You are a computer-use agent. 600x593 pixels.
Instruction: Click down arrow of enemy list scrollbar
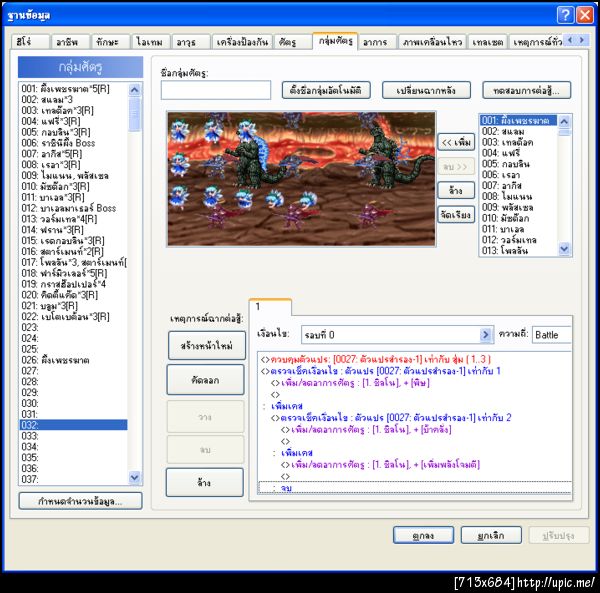[564, 249]
